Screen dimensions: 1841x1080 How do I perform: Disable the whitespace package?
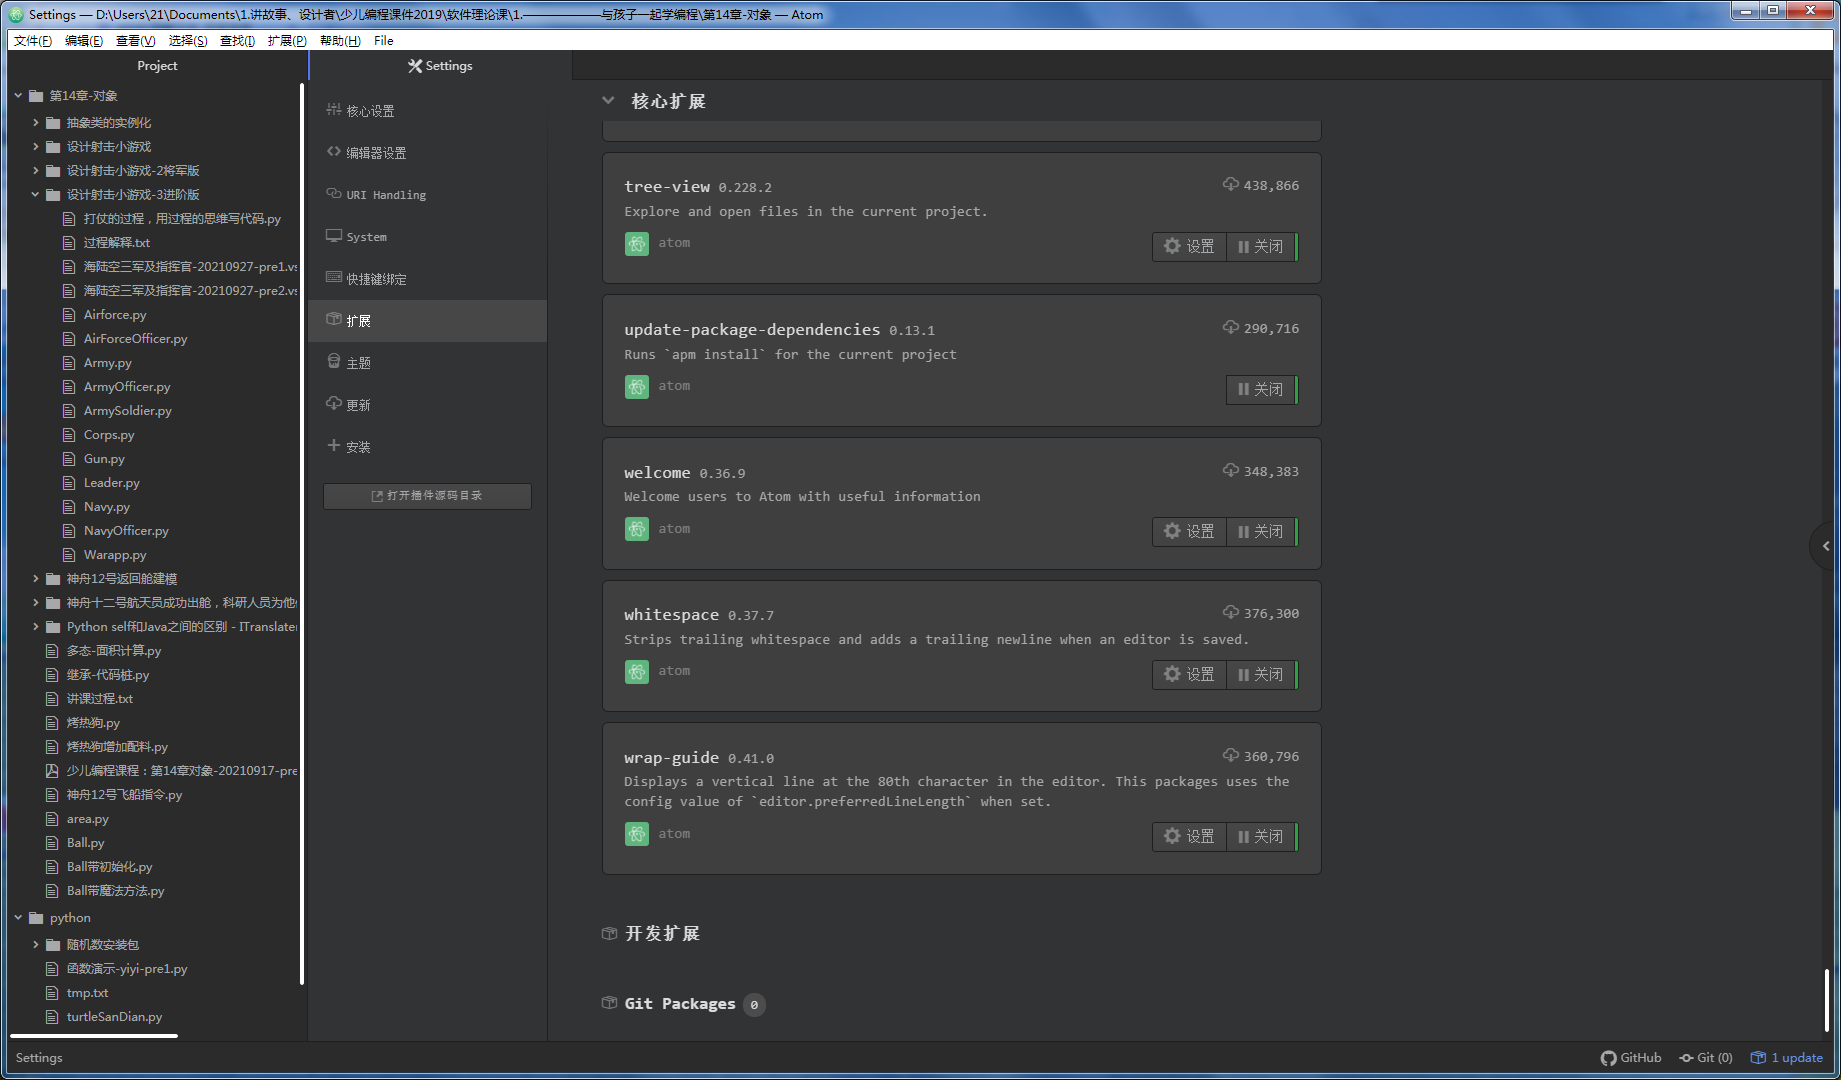(1262, 675)
